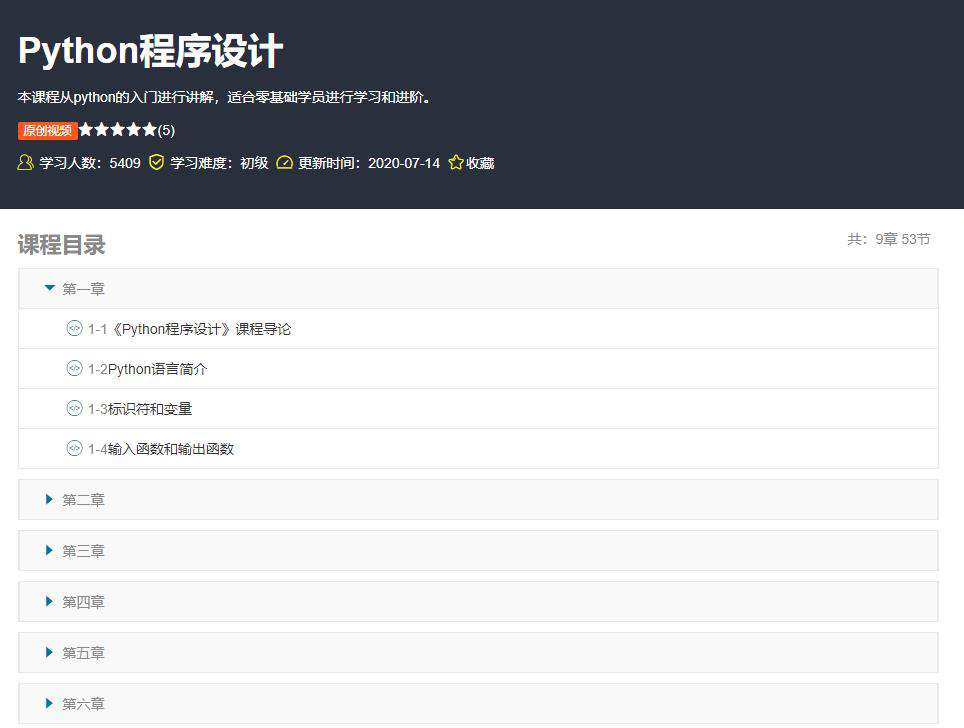
Task: Click the 收藏 favorite link
Action: [x=480, y=163]
